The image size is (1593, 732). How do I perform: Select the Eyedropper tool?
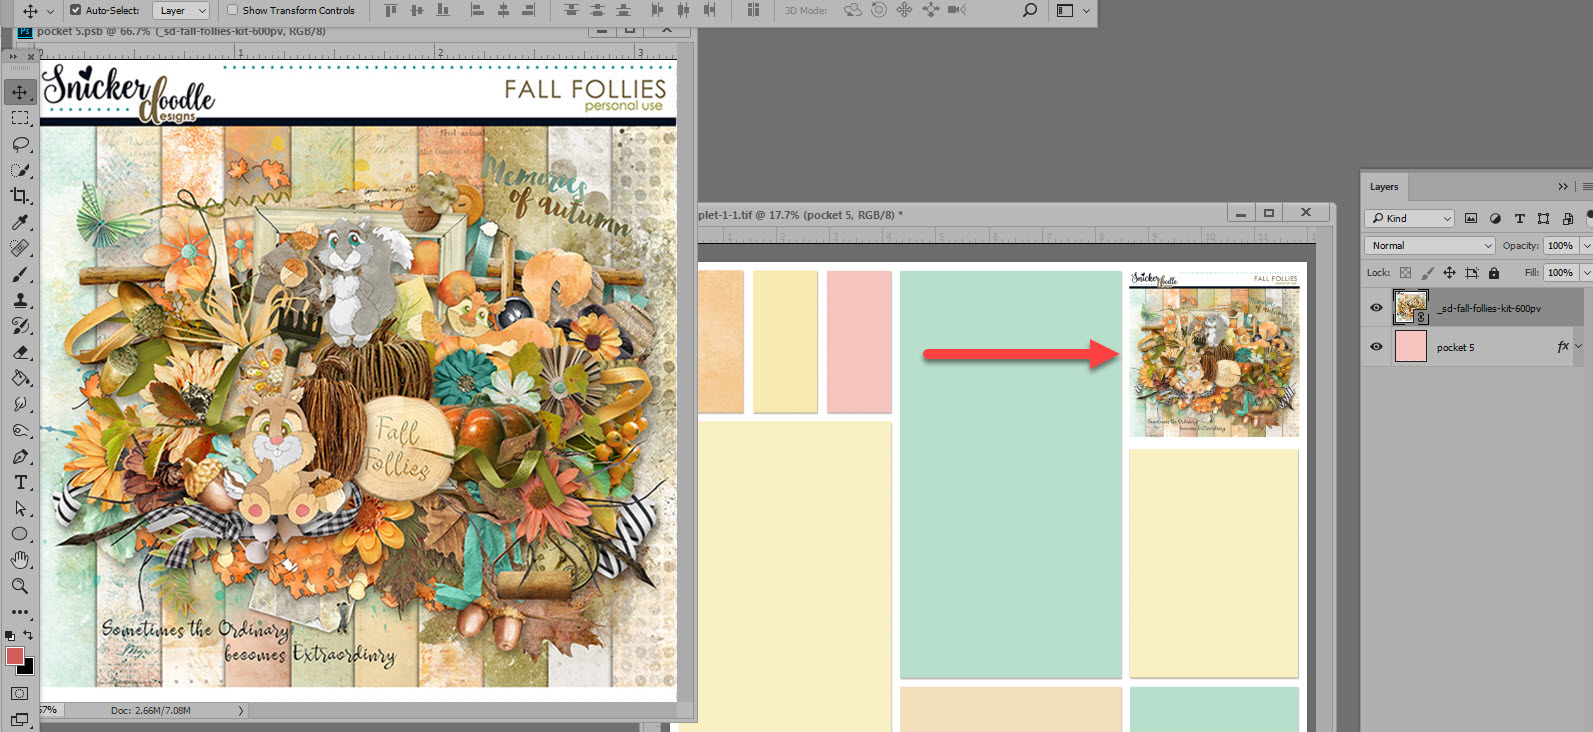pos(20,222)
